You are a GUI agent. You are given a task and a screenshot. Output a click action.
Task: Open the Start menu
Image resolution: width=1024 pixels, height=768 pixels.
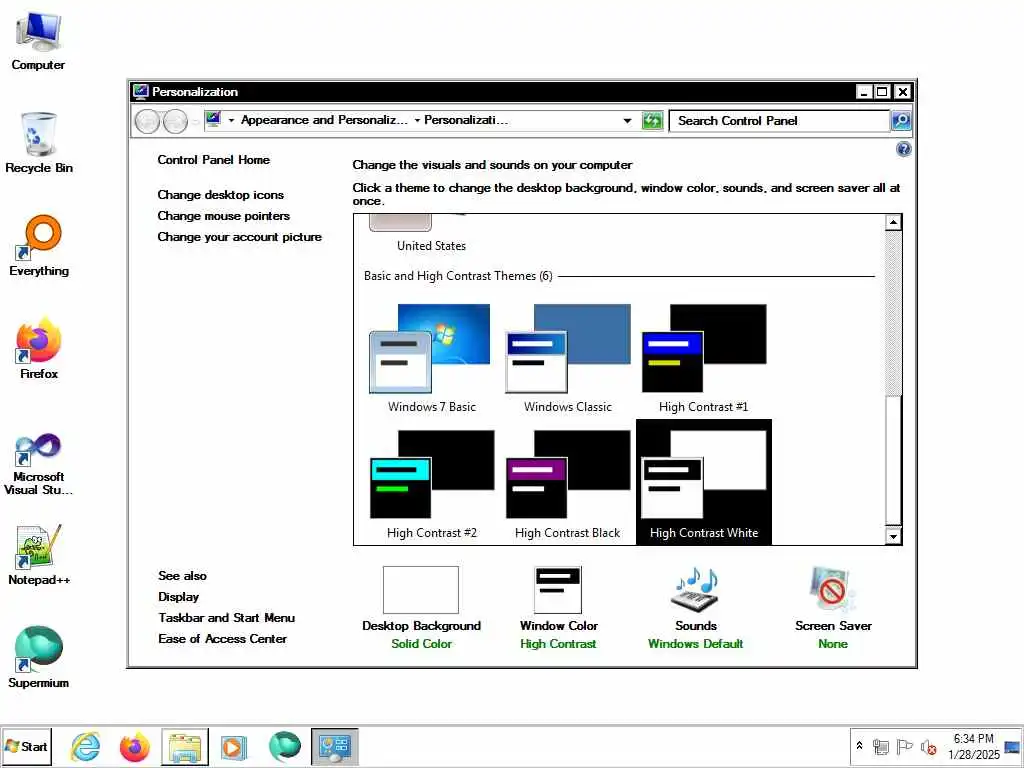click(x=27, y=746)
